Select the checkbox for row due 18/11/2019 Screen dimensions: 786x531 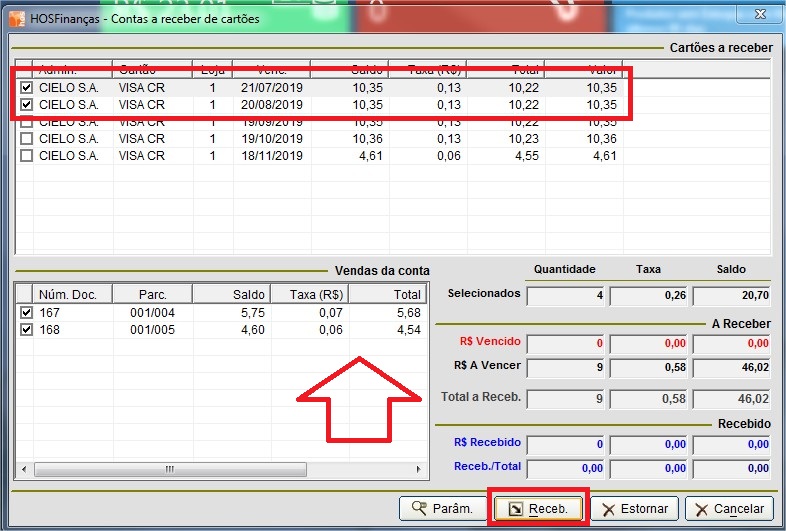tap(26, 156)
